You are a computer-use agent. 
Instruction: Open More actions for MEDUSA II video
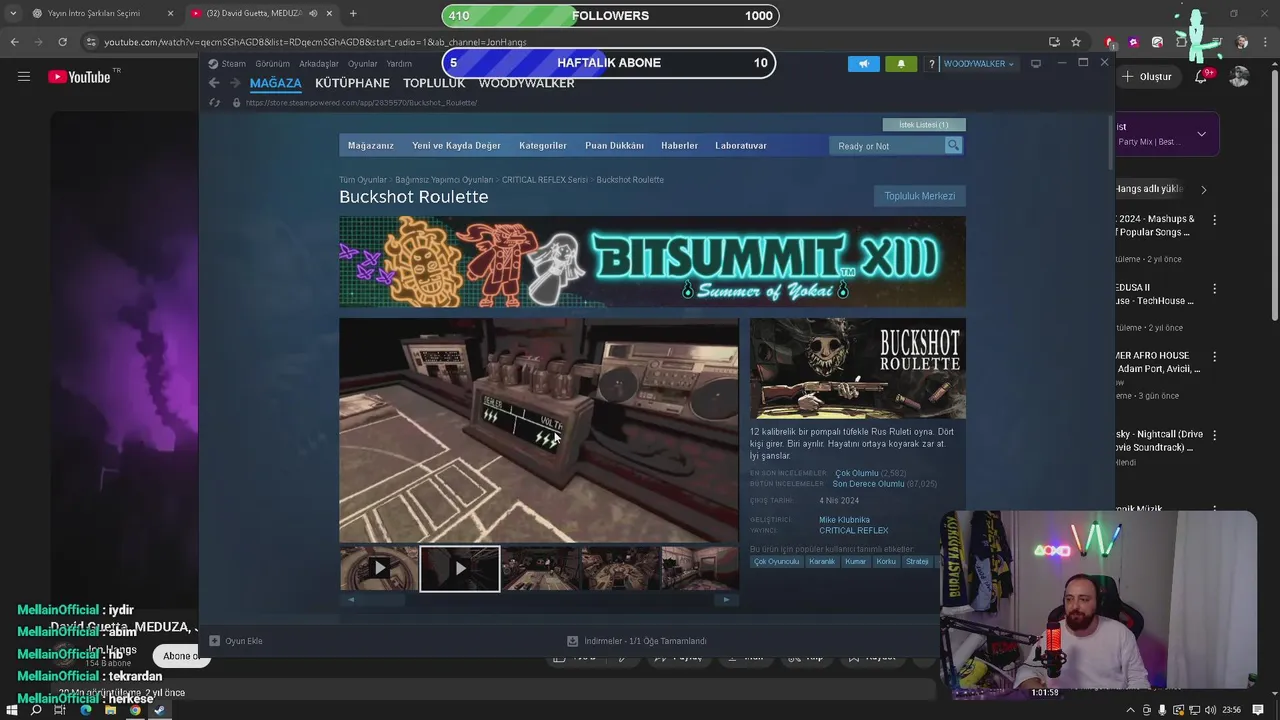(1215, 289)
